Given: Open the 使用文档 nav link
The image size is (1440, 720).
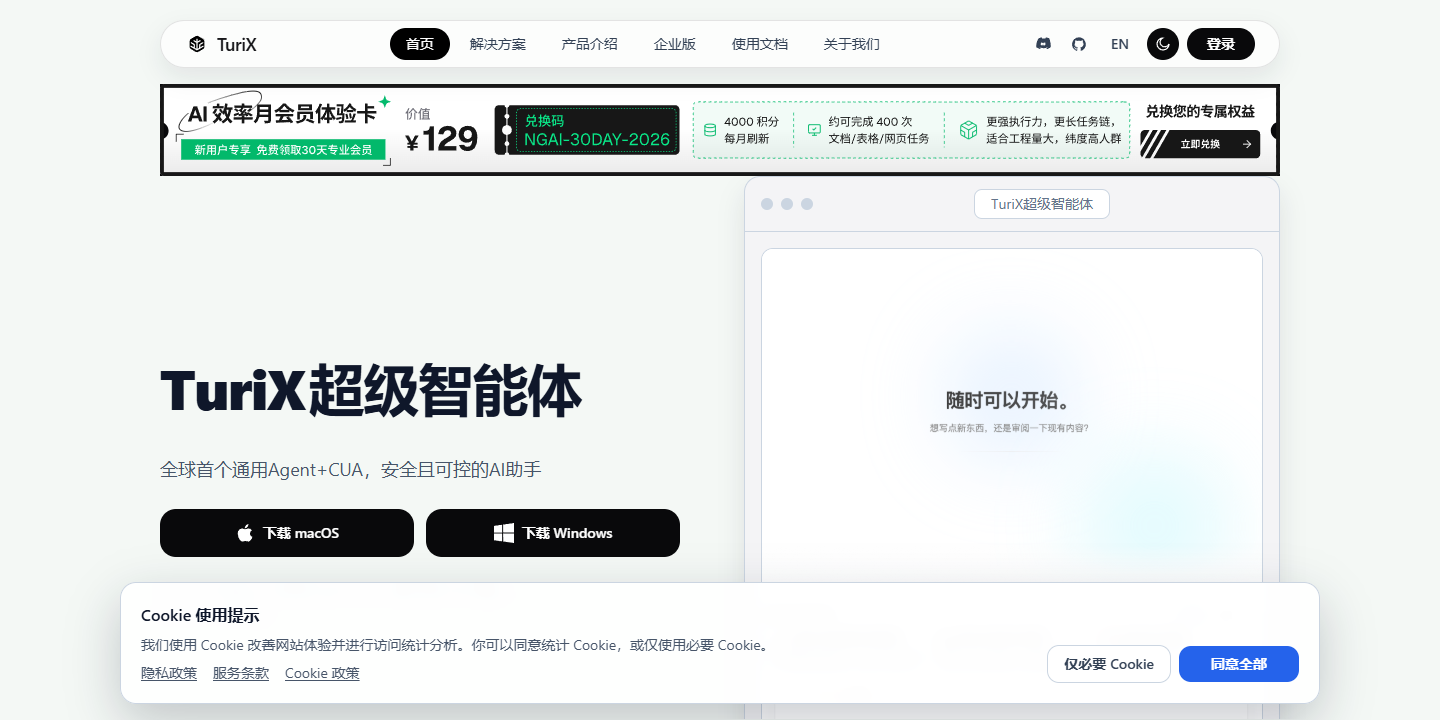Looking at the screenshot, I should point(760,44).
